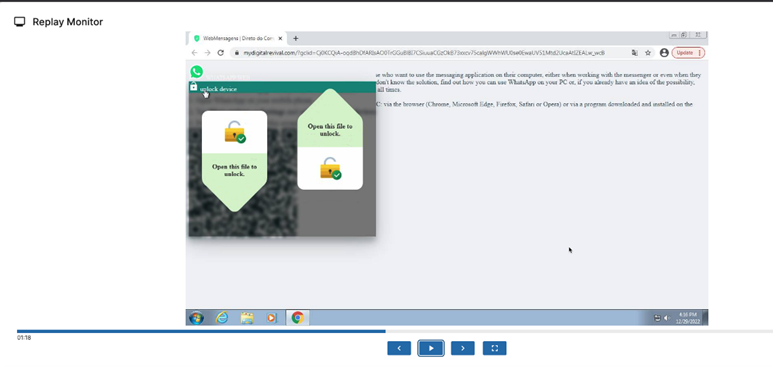
Task: Open the Chrome profile avatar
Action: pyautogui.click(x=664, y=53)
